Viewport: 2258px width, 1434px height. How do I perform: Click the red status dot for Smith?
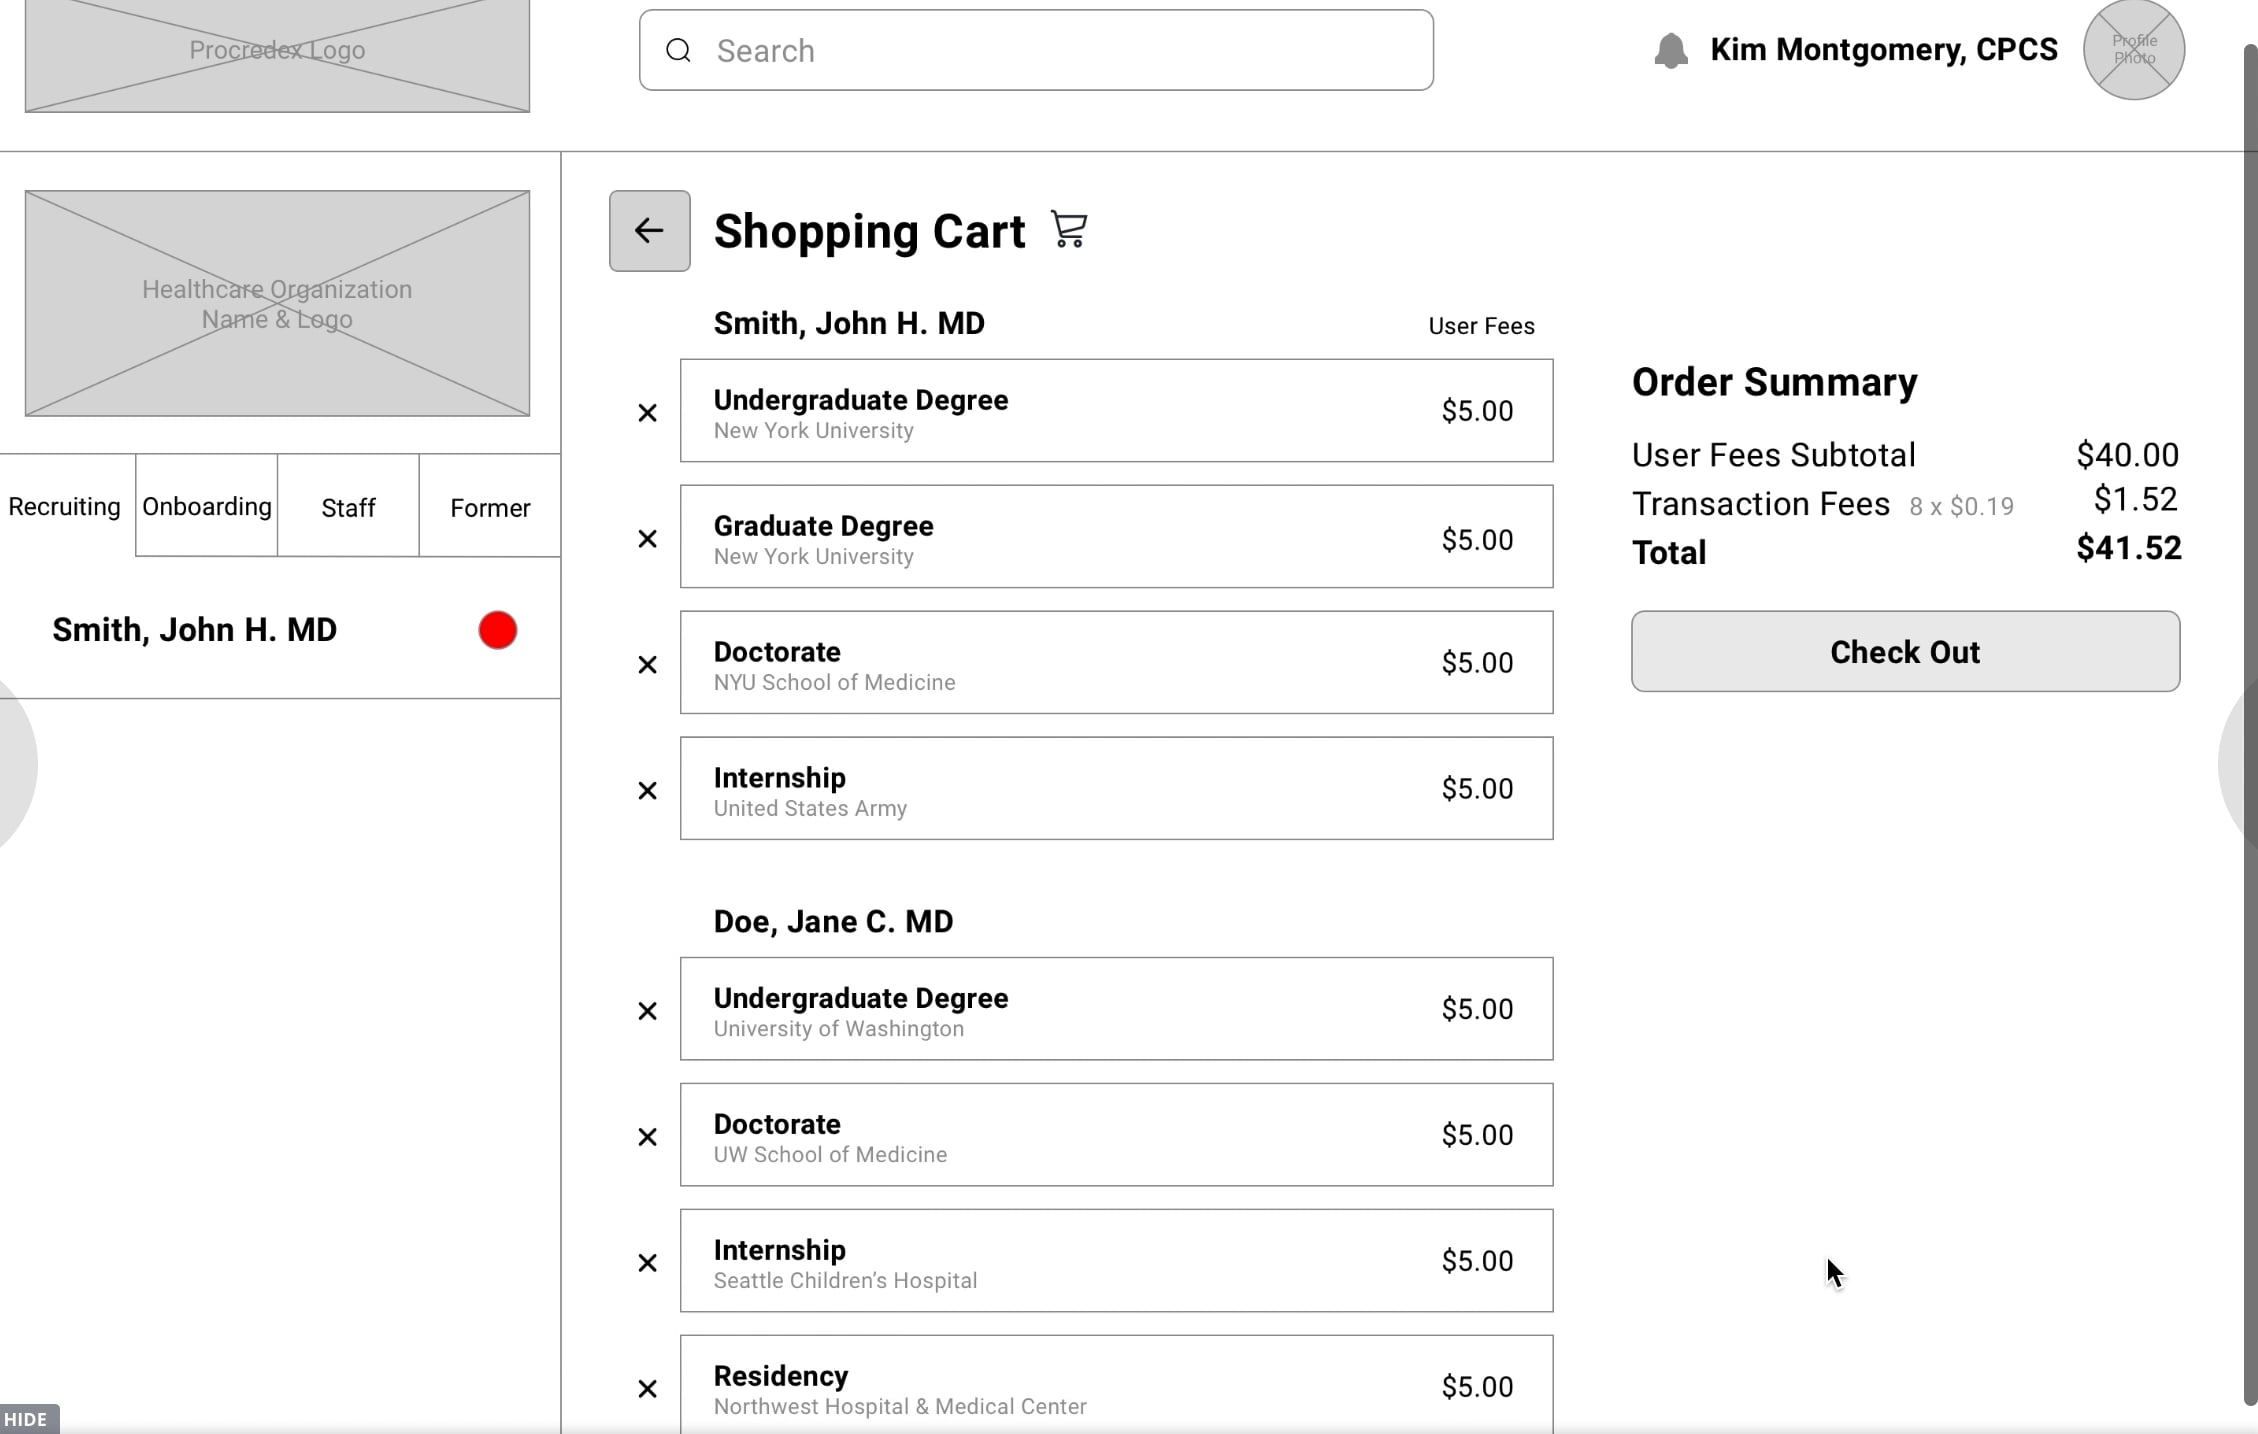497,630
